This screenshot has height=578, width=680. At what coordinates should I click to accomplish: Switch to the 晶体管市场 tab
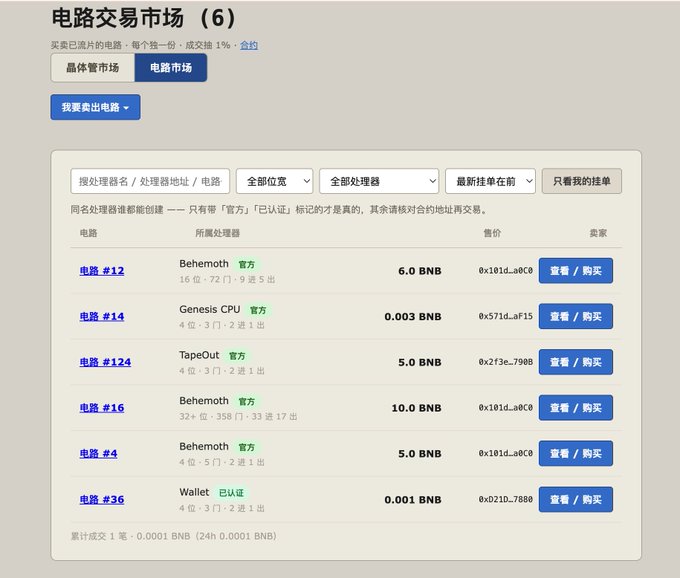click(93, 68)
